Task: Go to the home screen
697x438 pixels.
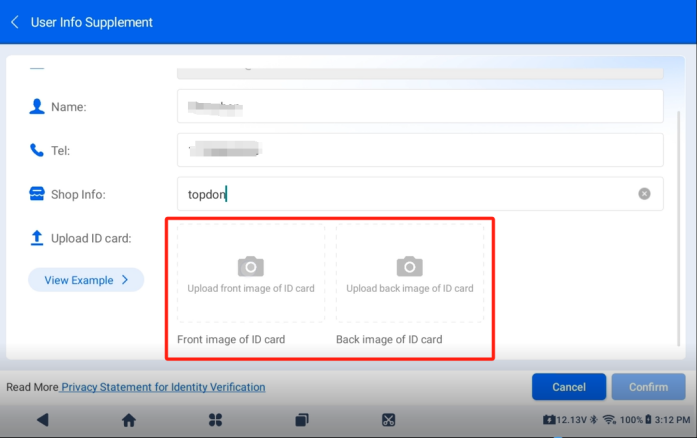Action: click(x=129, y=420)
